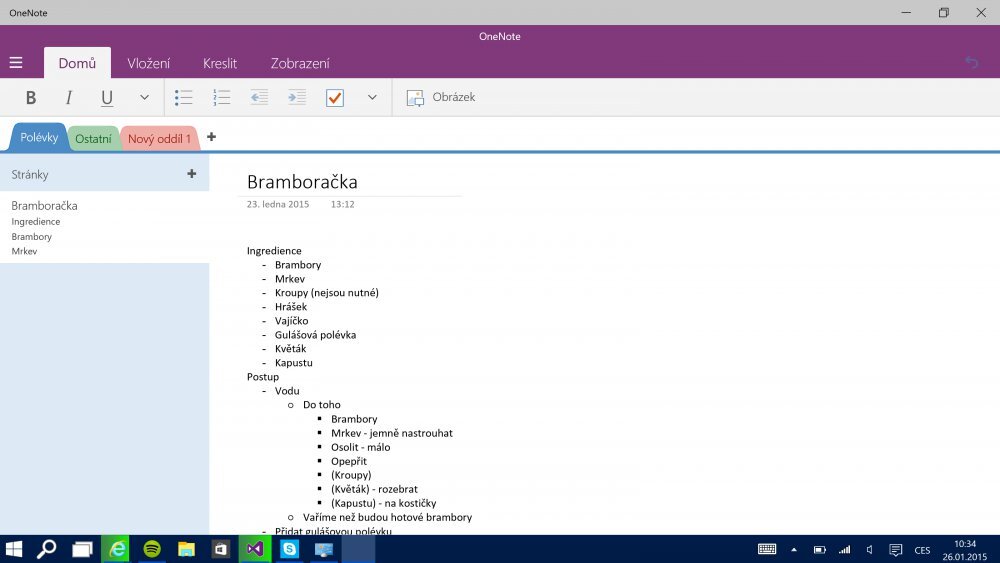Switch to Visual Studio on taskbar
The image size is (1000, 563).
[255, 549]
